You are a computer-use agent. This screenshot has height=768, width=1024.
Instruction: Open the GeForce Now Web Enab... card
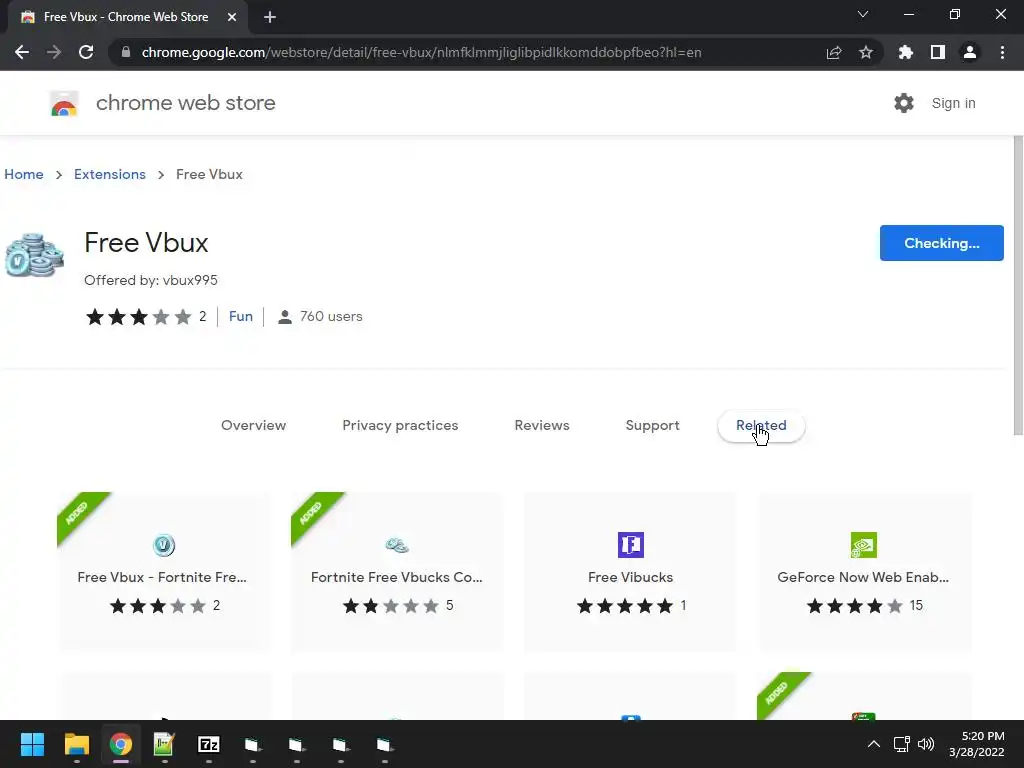pyautogui.click(x=863, y=571)
